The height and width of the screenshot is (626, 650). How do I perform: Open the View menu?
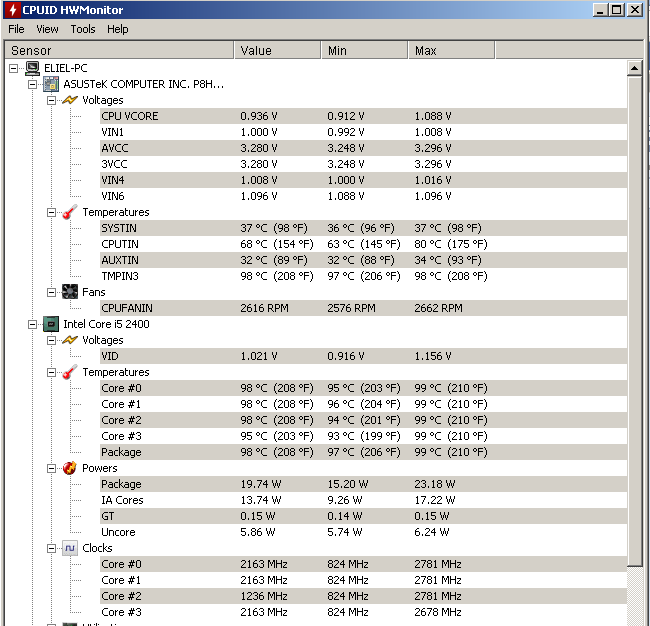click(x=47, y=29)
